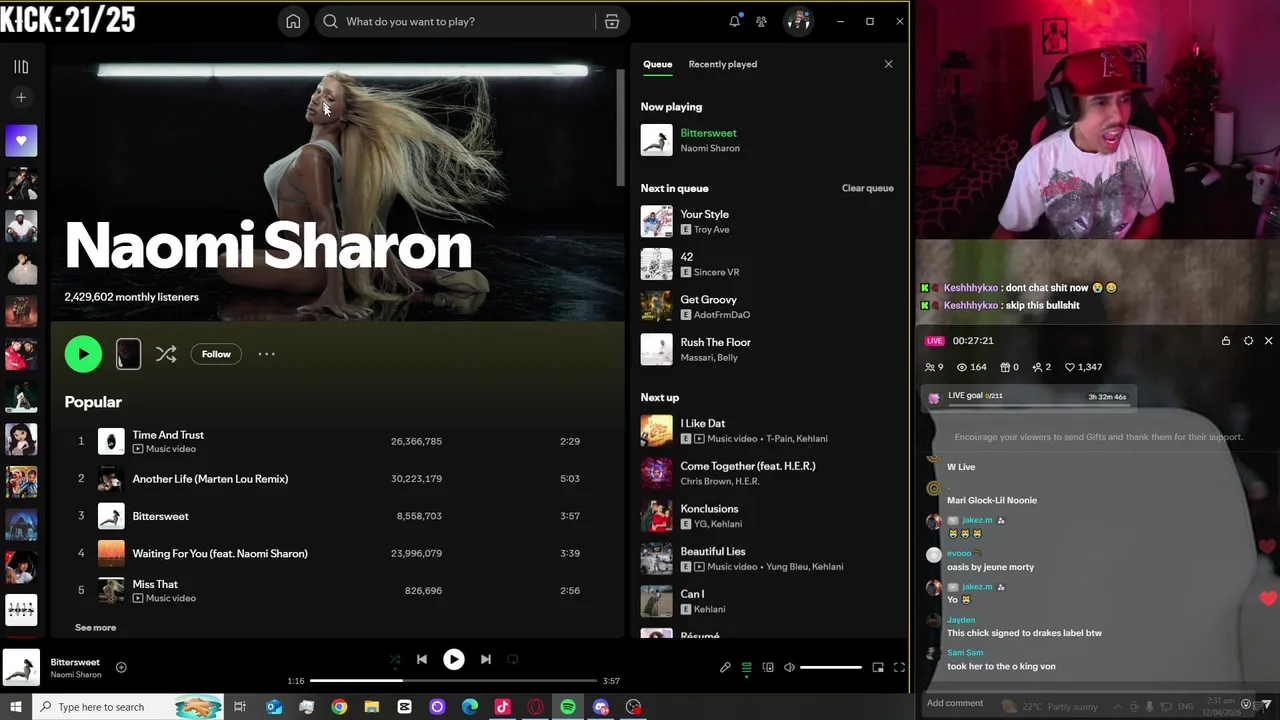Toggle shuffle in the player bar
Screen dimensions: 1280x720
click(x=394, y=659)
